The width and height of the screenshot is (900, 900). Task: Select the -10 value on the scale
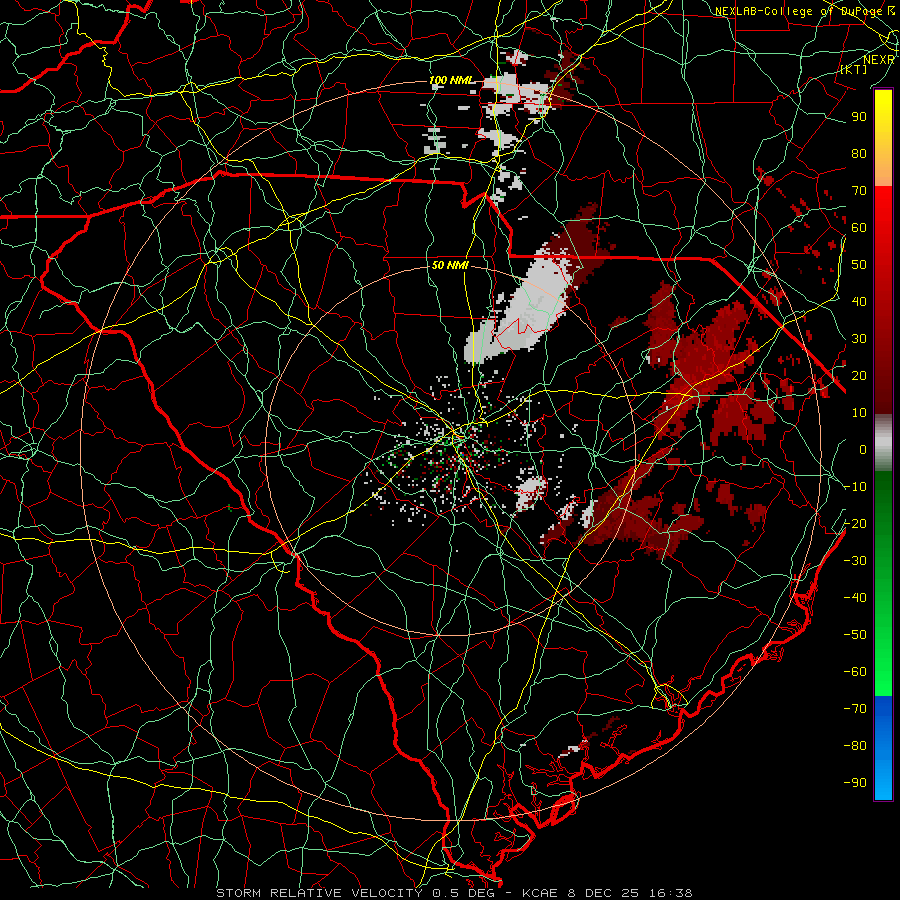[855, 487]
